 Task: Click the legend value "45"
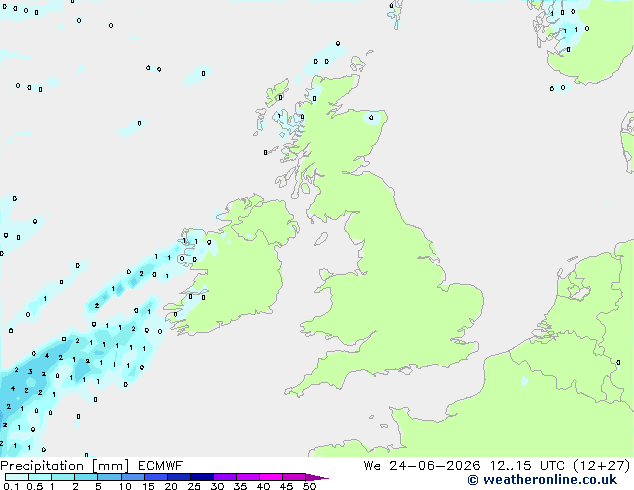286,486
